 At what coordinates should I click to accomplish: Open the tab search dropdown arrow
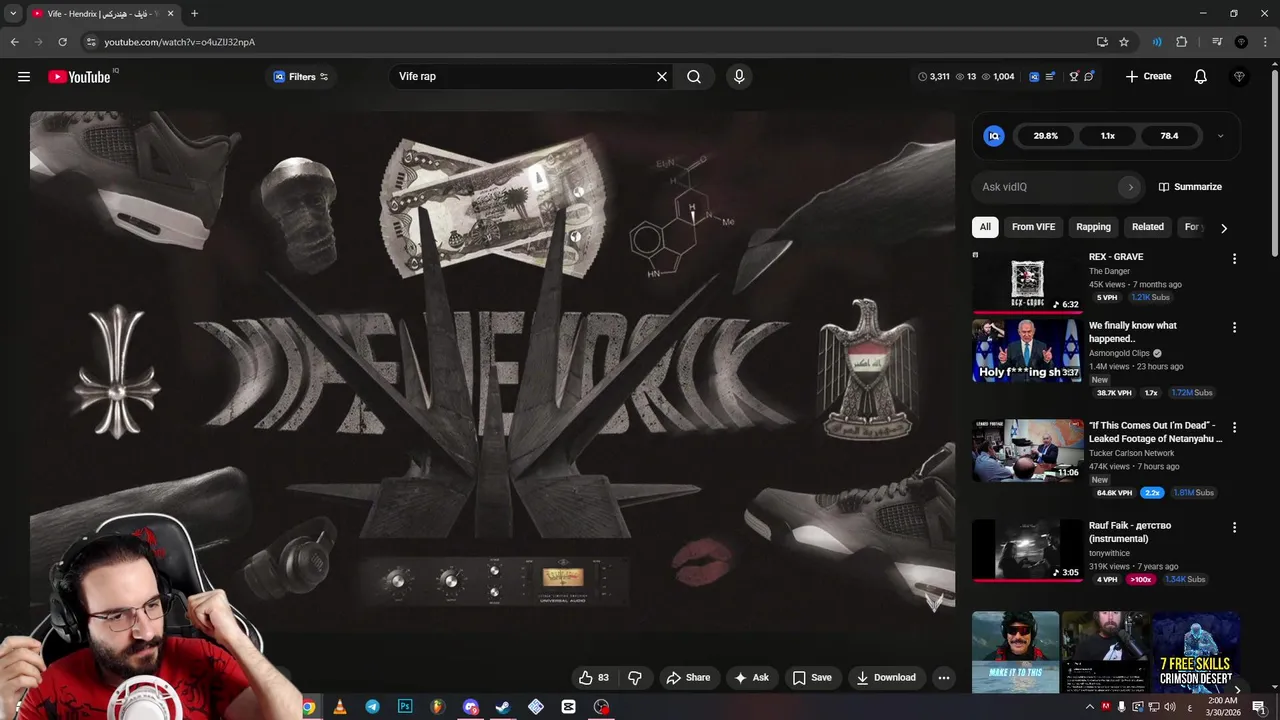[13, 14]
